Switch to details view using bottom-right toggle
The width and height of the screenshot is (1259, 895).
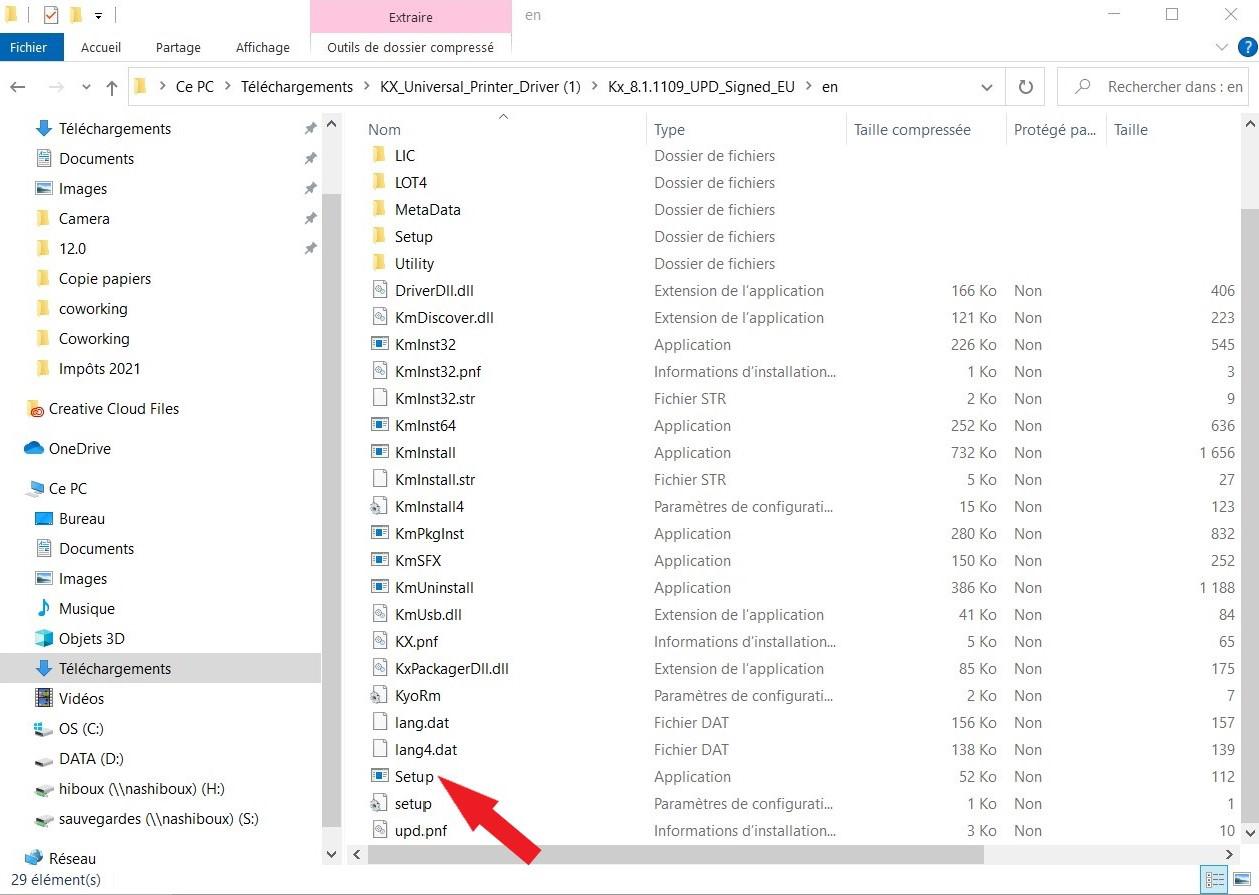pyautogui.click(x=1215, y=880)
